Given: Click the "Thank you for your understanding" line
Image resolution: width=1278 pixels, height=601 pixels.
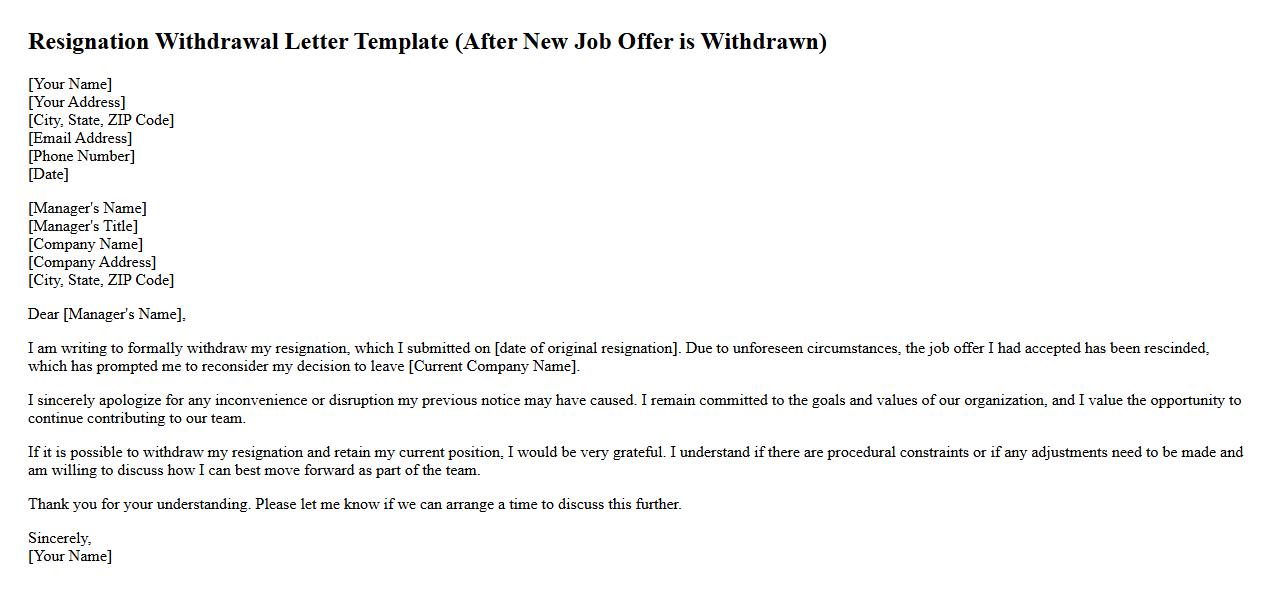Looking at the screenshot, I should [354, 504].
